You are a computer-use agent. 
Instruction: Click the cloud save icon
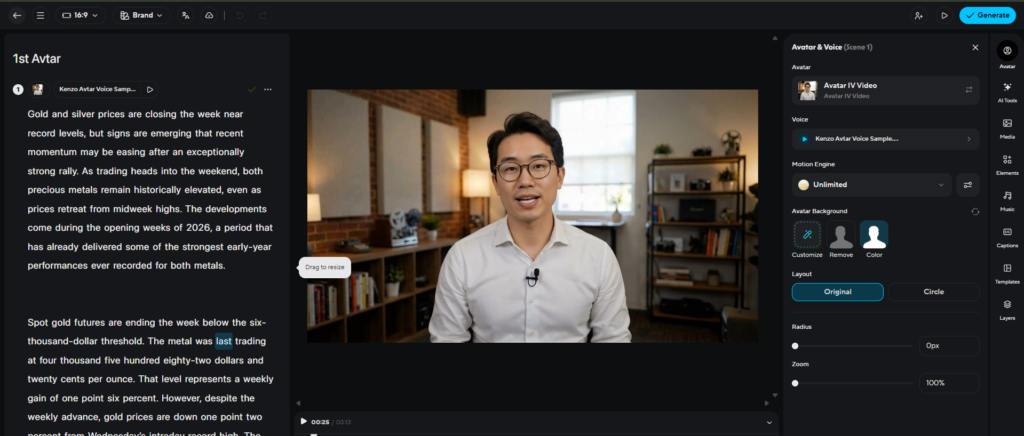coord(209,16)
